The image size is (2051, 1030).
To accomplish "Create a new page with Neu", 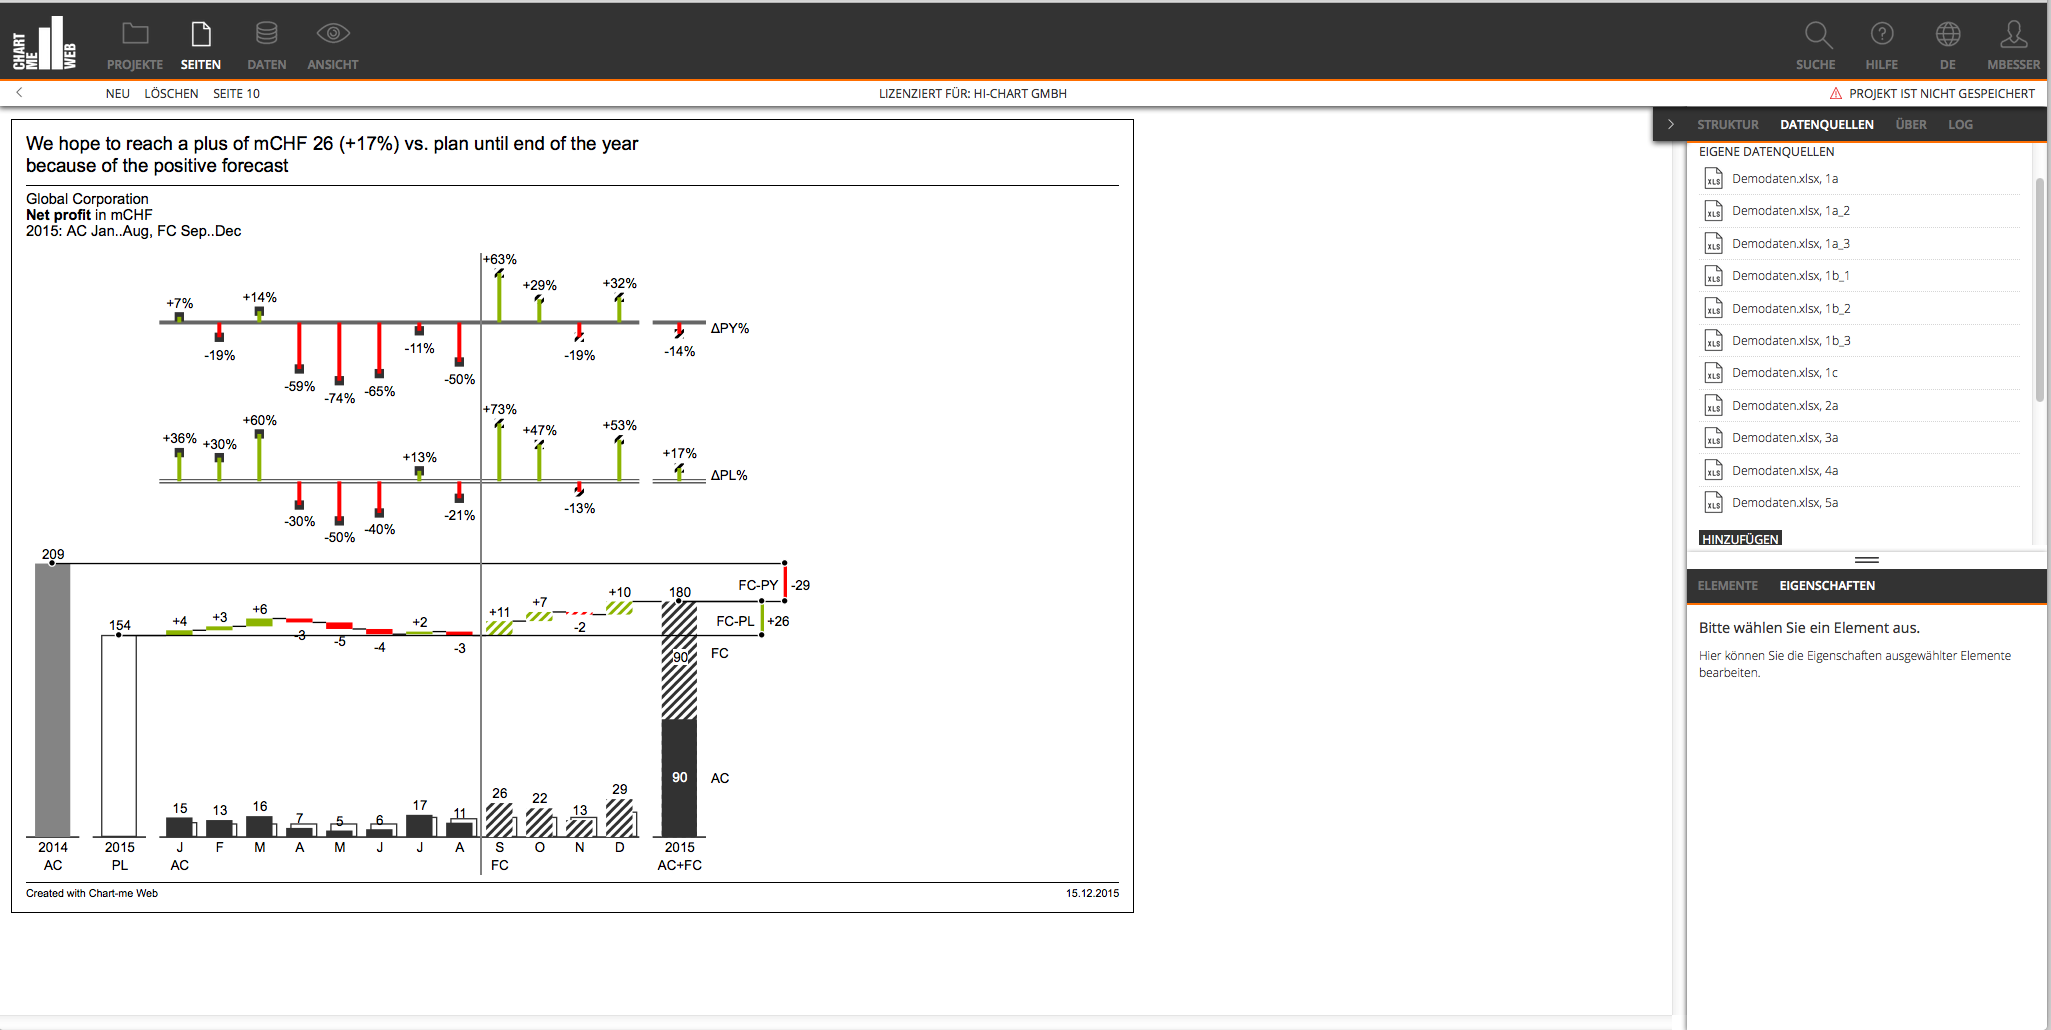I will (118, 93).
